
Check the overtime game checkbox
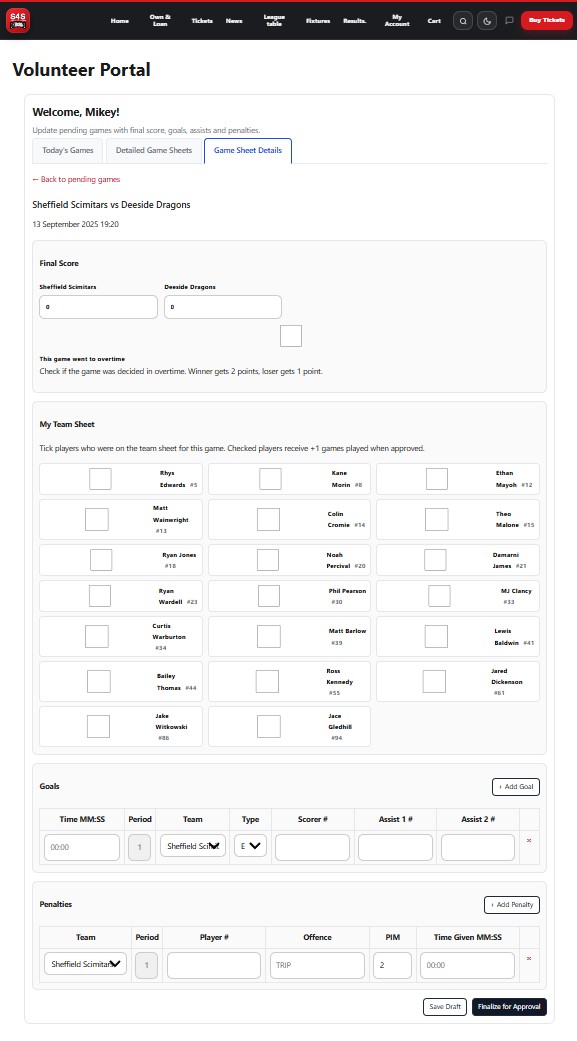291,336
